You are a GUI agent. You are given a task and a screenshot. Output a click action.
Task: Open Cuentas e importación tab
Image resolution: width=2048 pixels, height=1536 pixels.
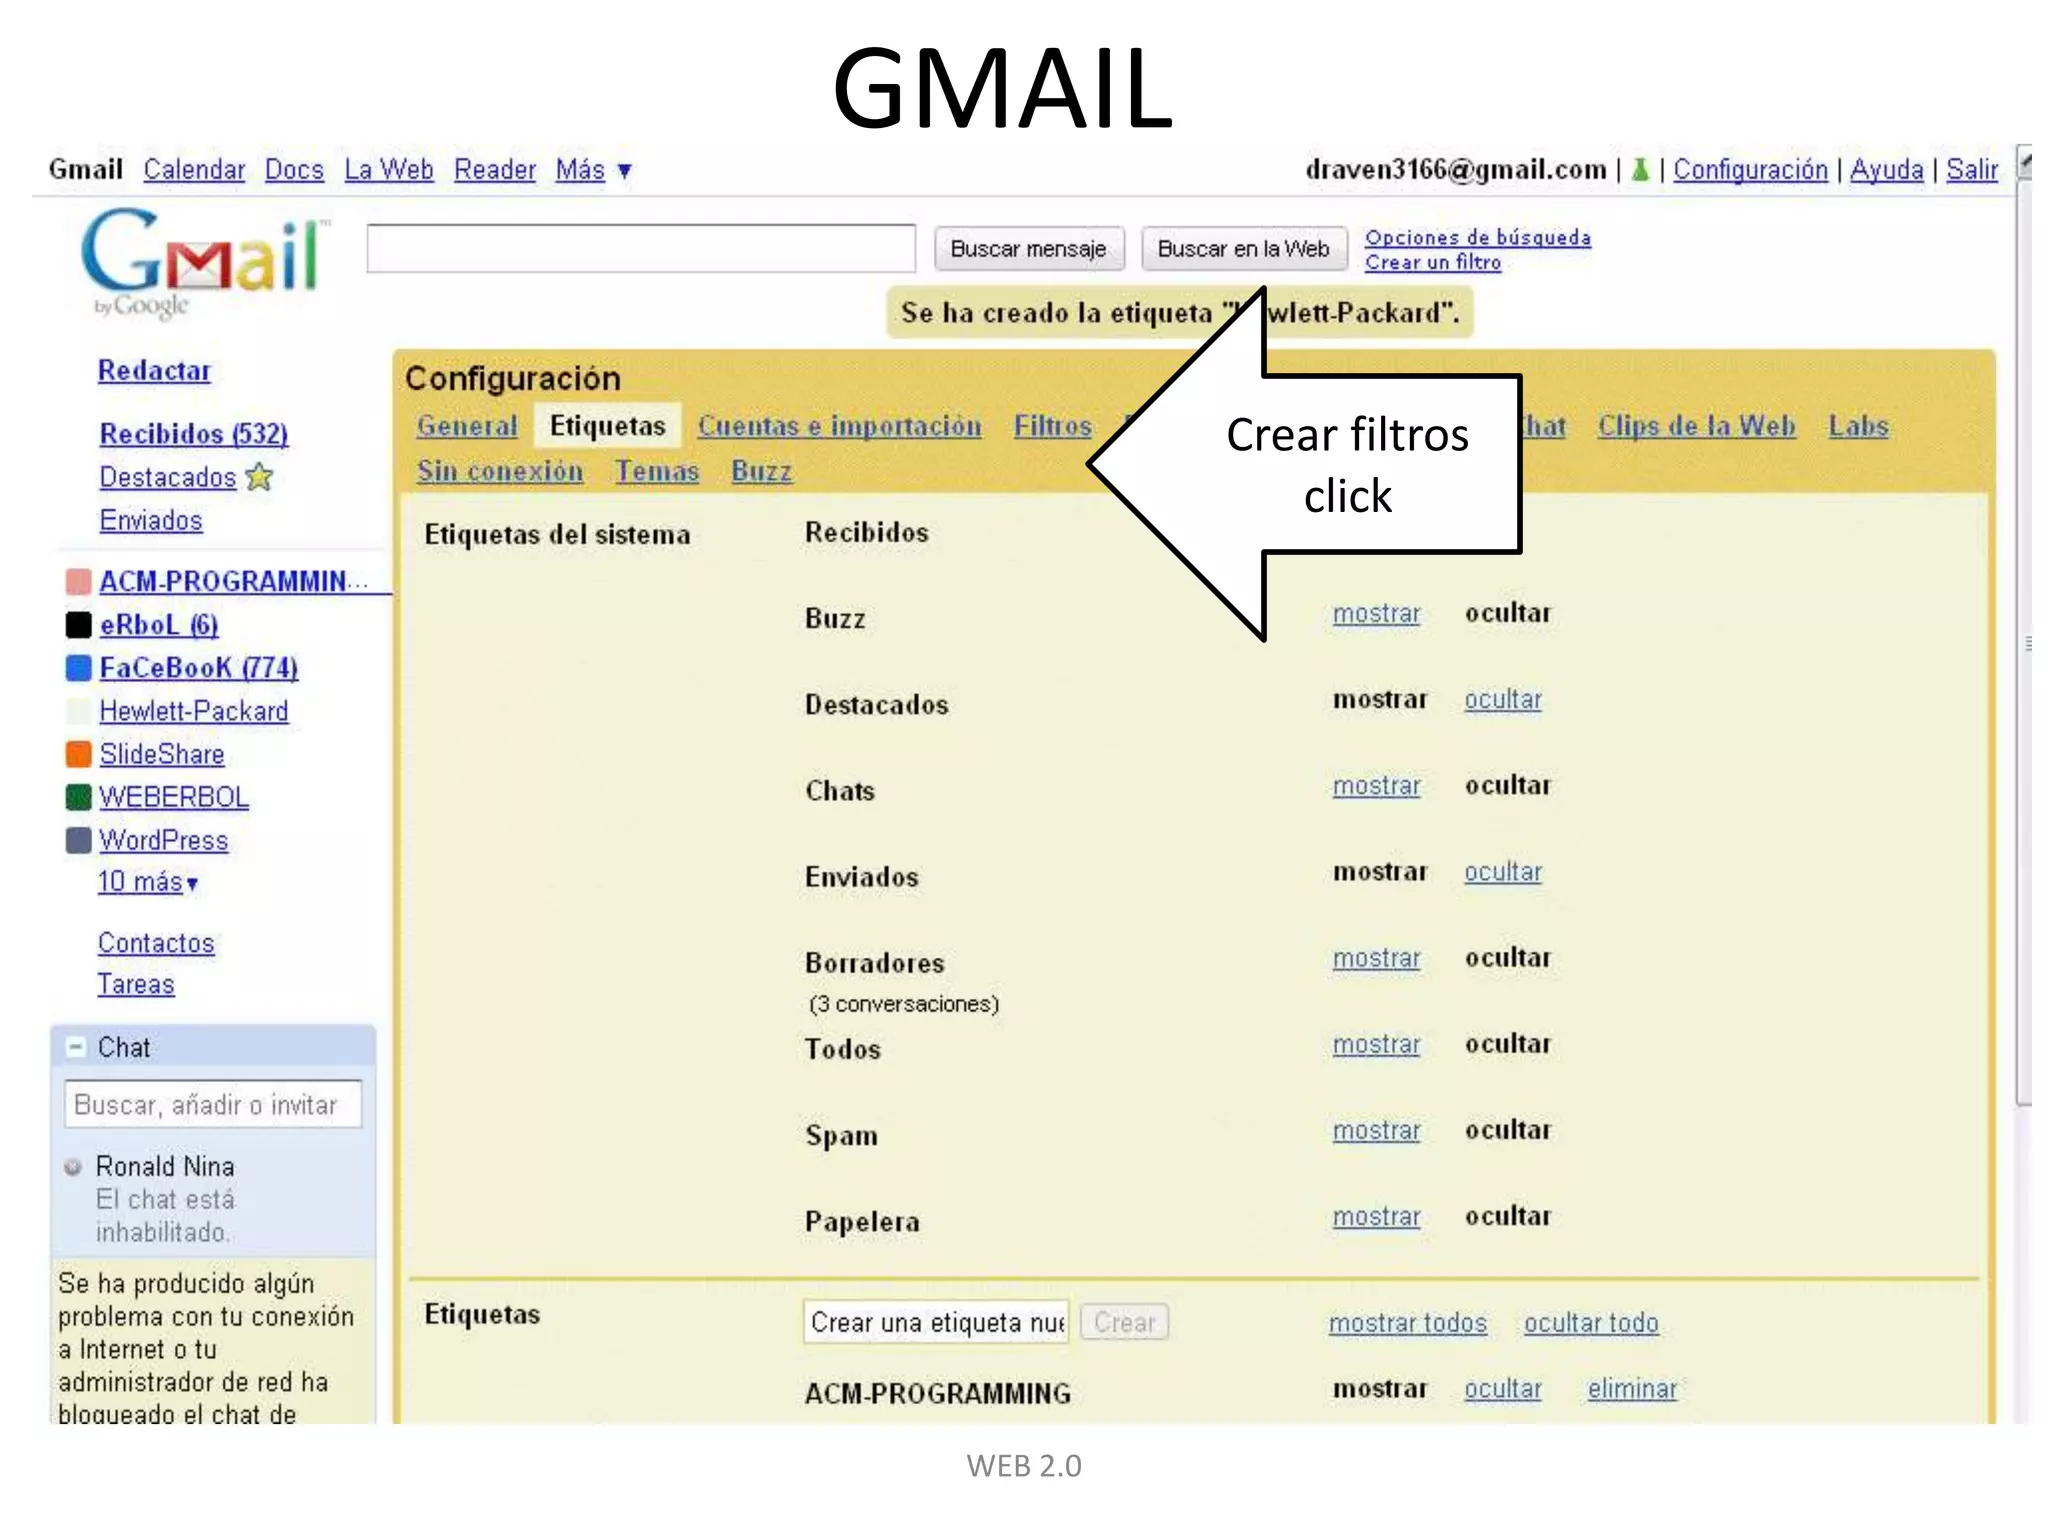tap(839, 426)
